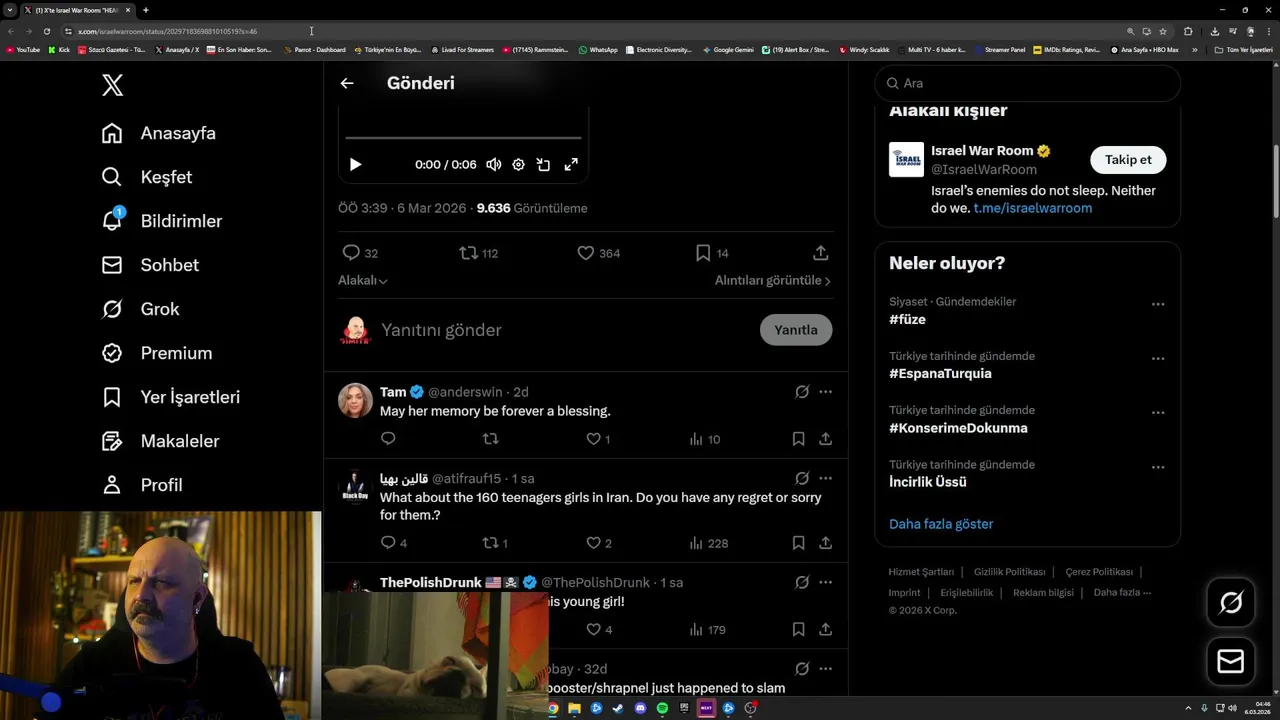Open more options for #KonserimeDokunma trend

pos(1158,412)
